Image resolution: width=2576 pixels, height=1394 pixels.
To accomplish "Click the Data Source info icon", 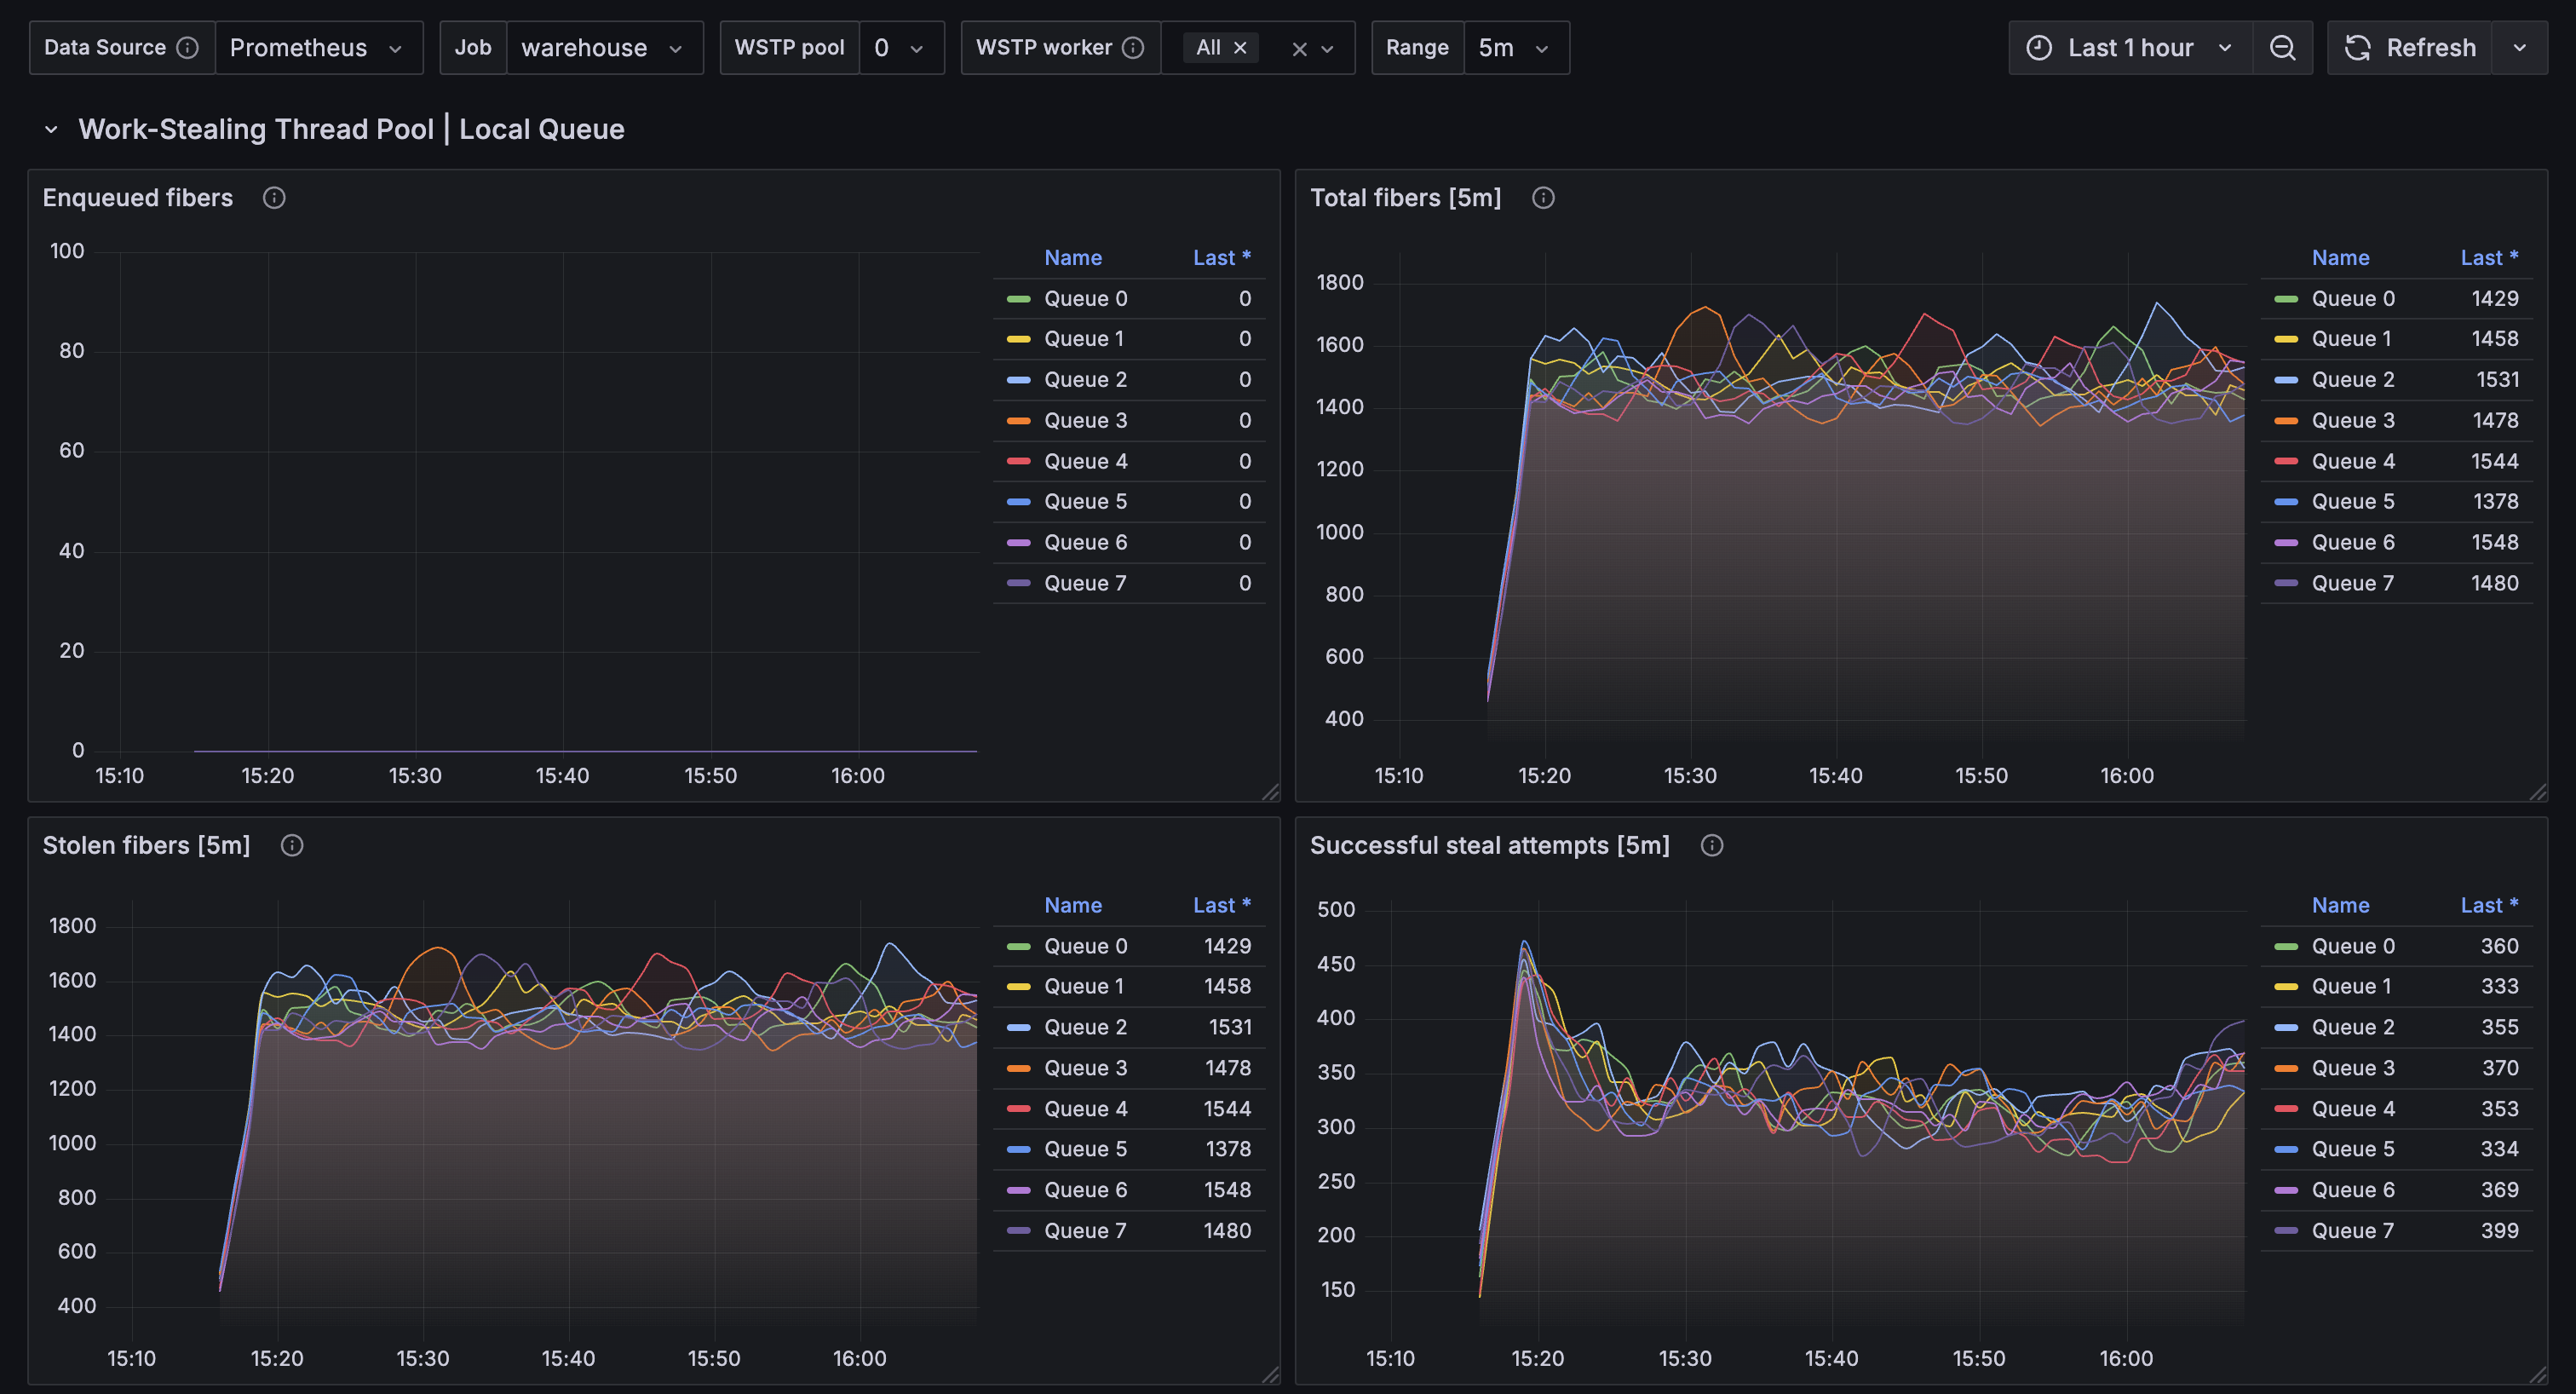I will [x=187, y=48].
